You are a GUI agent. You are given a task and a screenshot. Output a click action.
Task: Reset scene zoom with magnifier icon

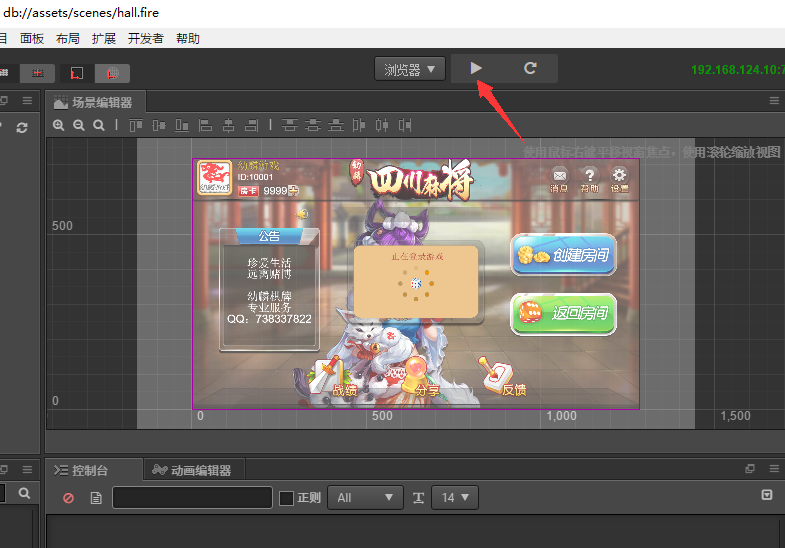tap(99, 125)
